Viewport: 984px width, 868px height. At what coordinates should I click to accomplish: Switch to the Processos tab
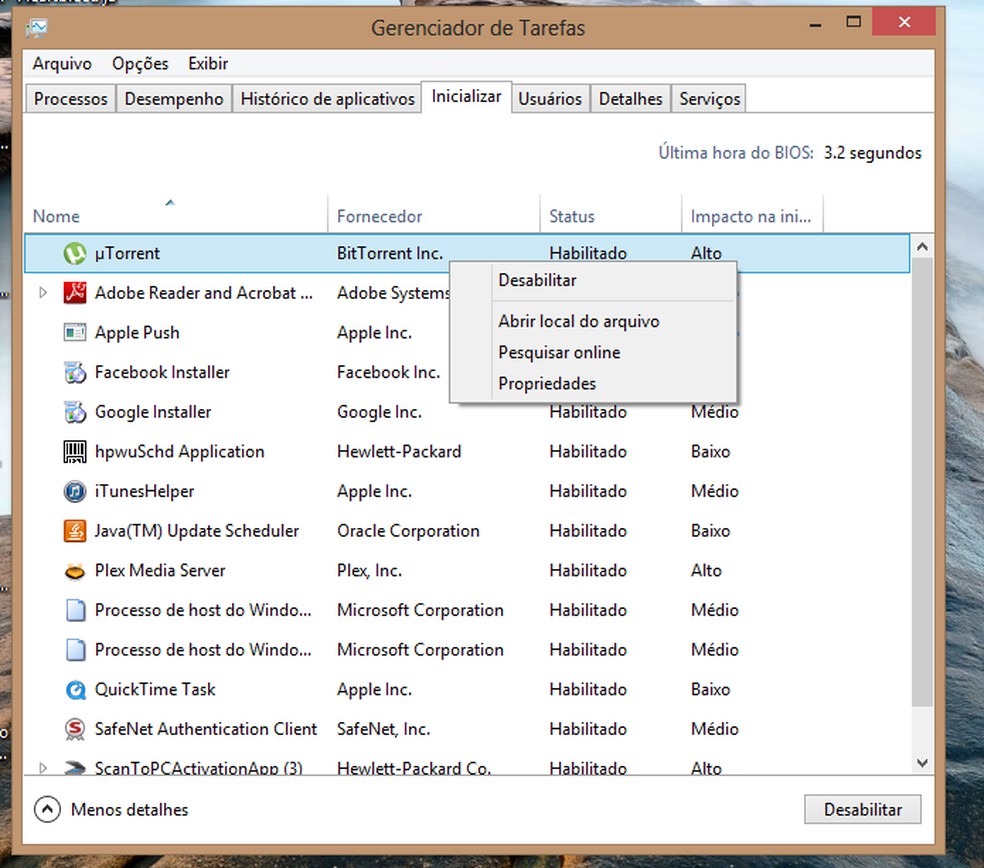click(70, 99)
